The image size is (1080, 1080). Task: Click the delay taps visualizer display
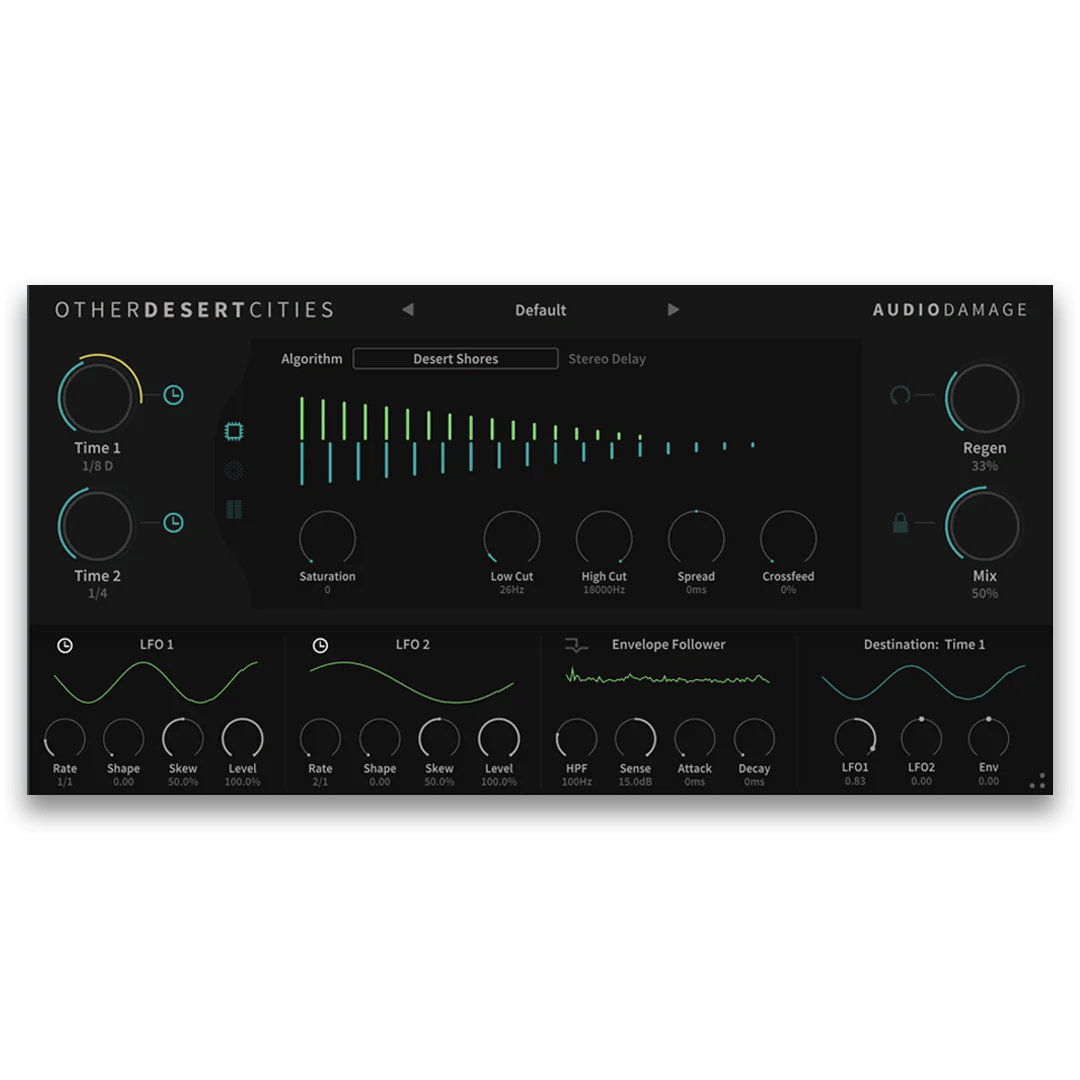point(527,440)
